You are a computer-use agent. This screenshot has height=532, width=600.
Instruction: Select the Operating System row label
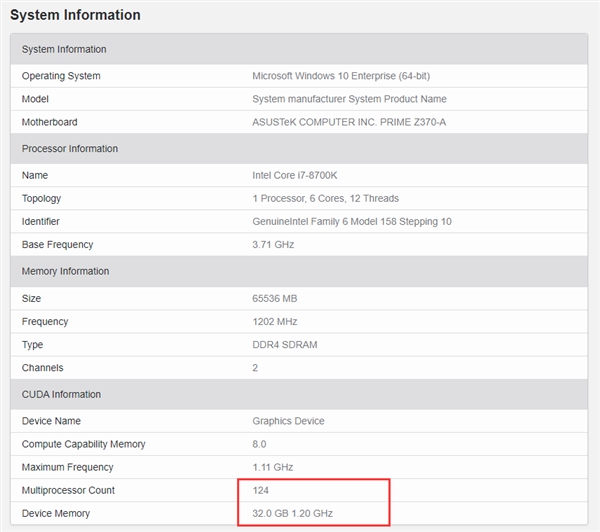coord(61,76)
